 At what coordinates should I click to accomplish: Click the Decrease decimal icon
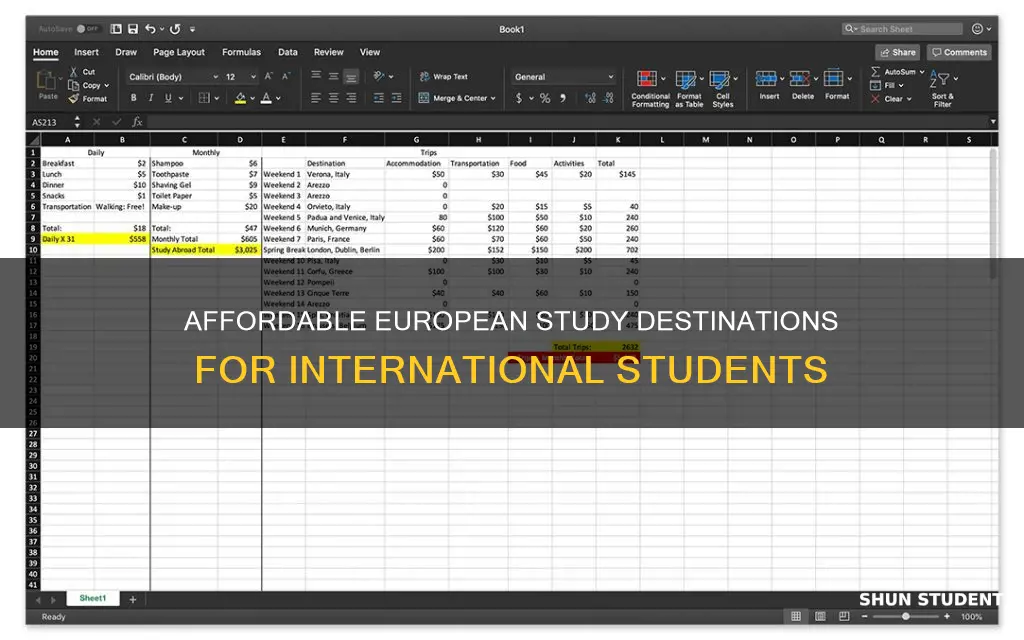(x=609, y=98)
